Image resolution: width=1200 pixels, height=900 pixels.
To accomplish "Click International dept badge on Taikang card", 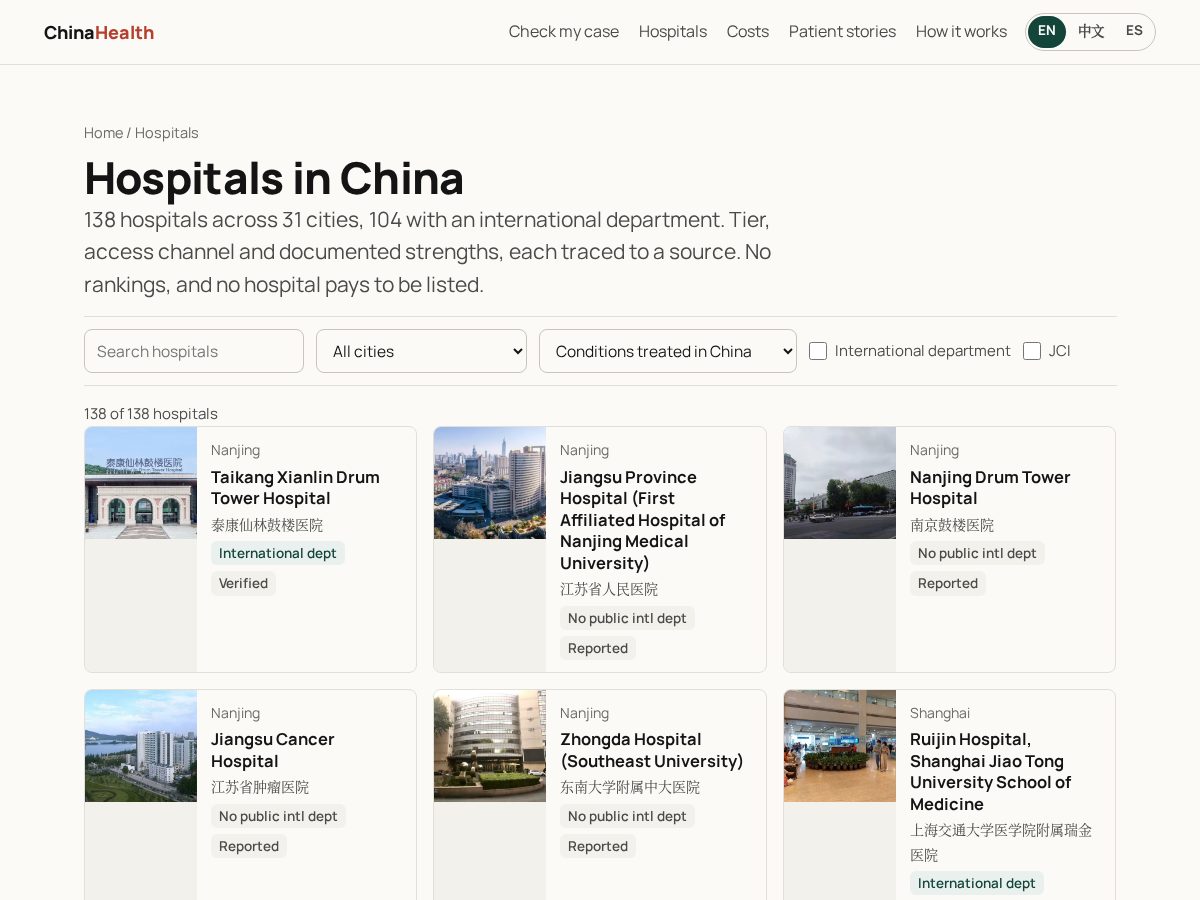I will tap(278, 553).
